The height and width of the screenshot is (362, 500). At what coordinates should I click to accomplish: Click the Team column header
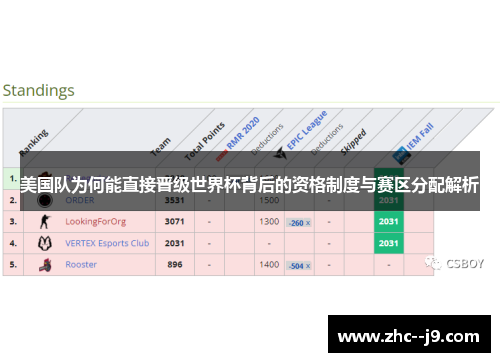pos(161,147)
